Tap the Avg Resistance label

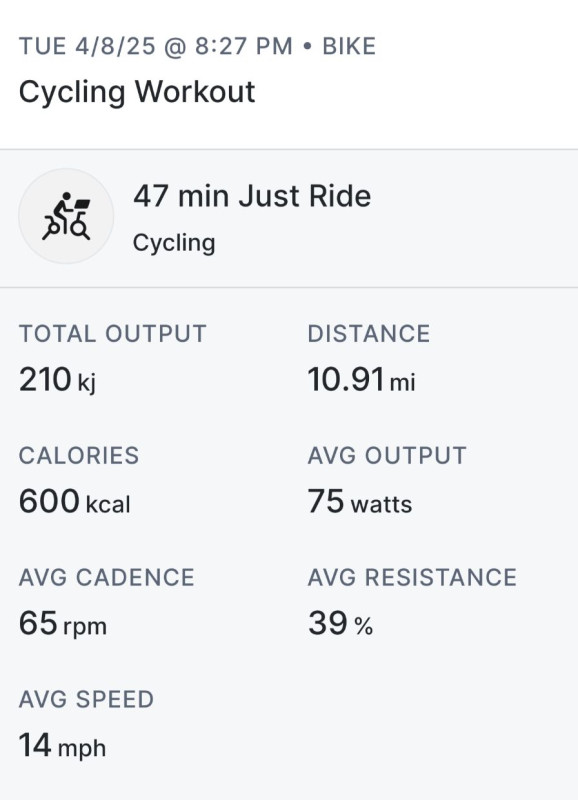412,578
